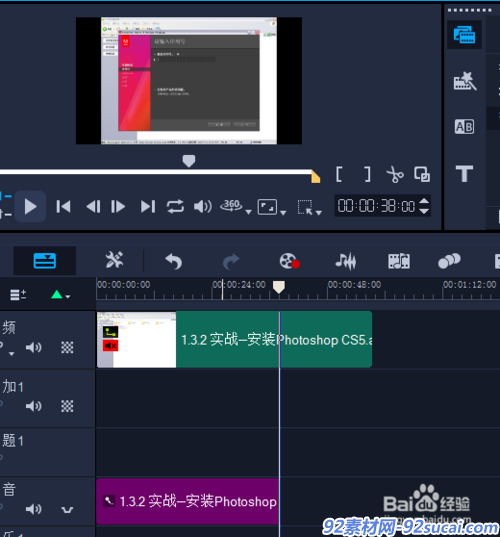Click the orange trim marker end handle

pos(315,177)
